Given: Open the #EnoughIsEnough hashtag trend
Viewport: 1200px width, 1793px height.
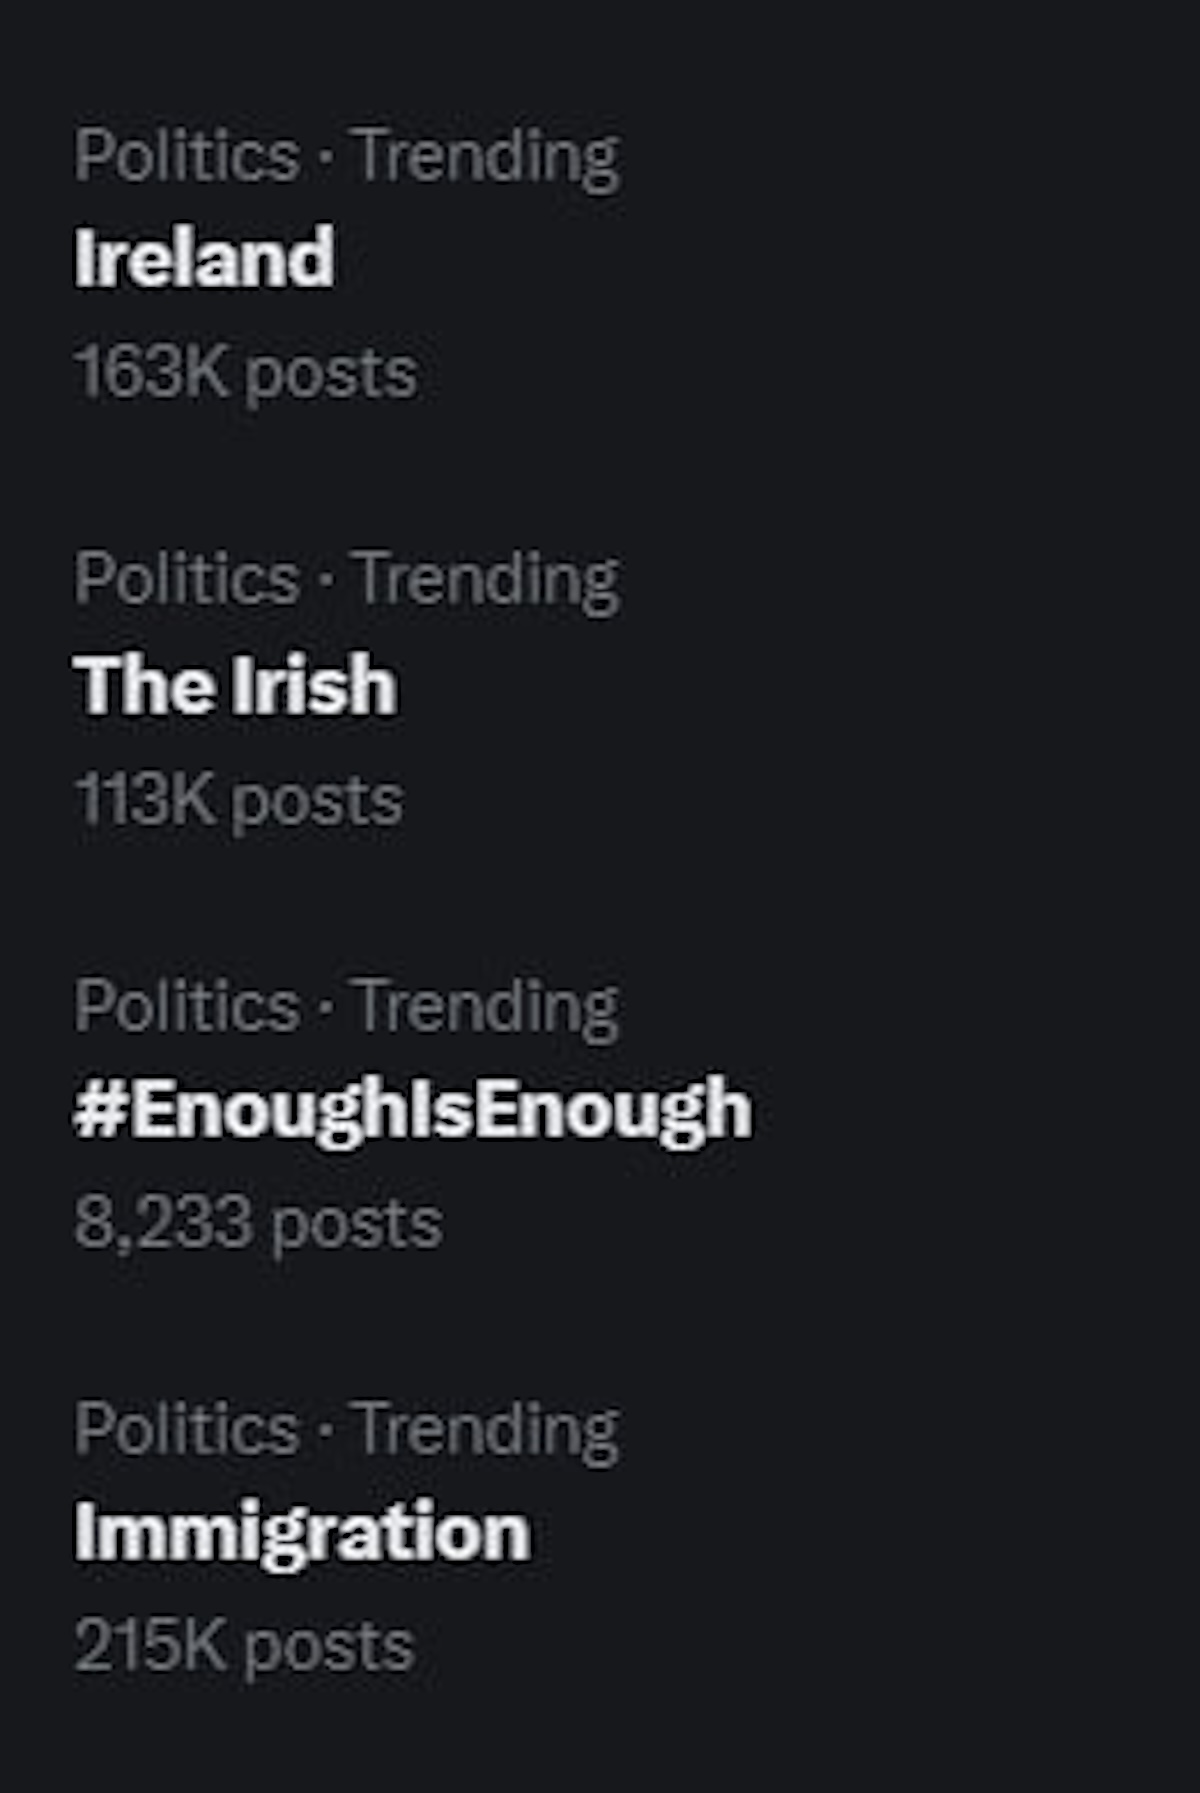Looking at the screenshot, I should (412, 1109).
